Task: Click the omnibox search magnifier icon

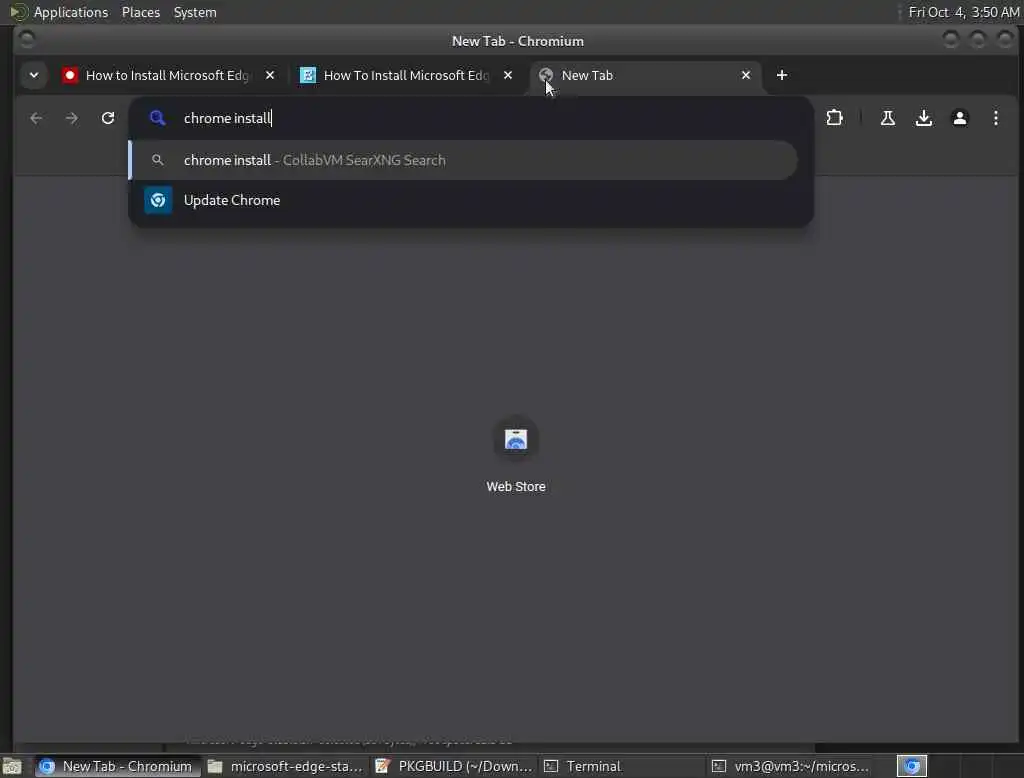Action: [157, 118]
